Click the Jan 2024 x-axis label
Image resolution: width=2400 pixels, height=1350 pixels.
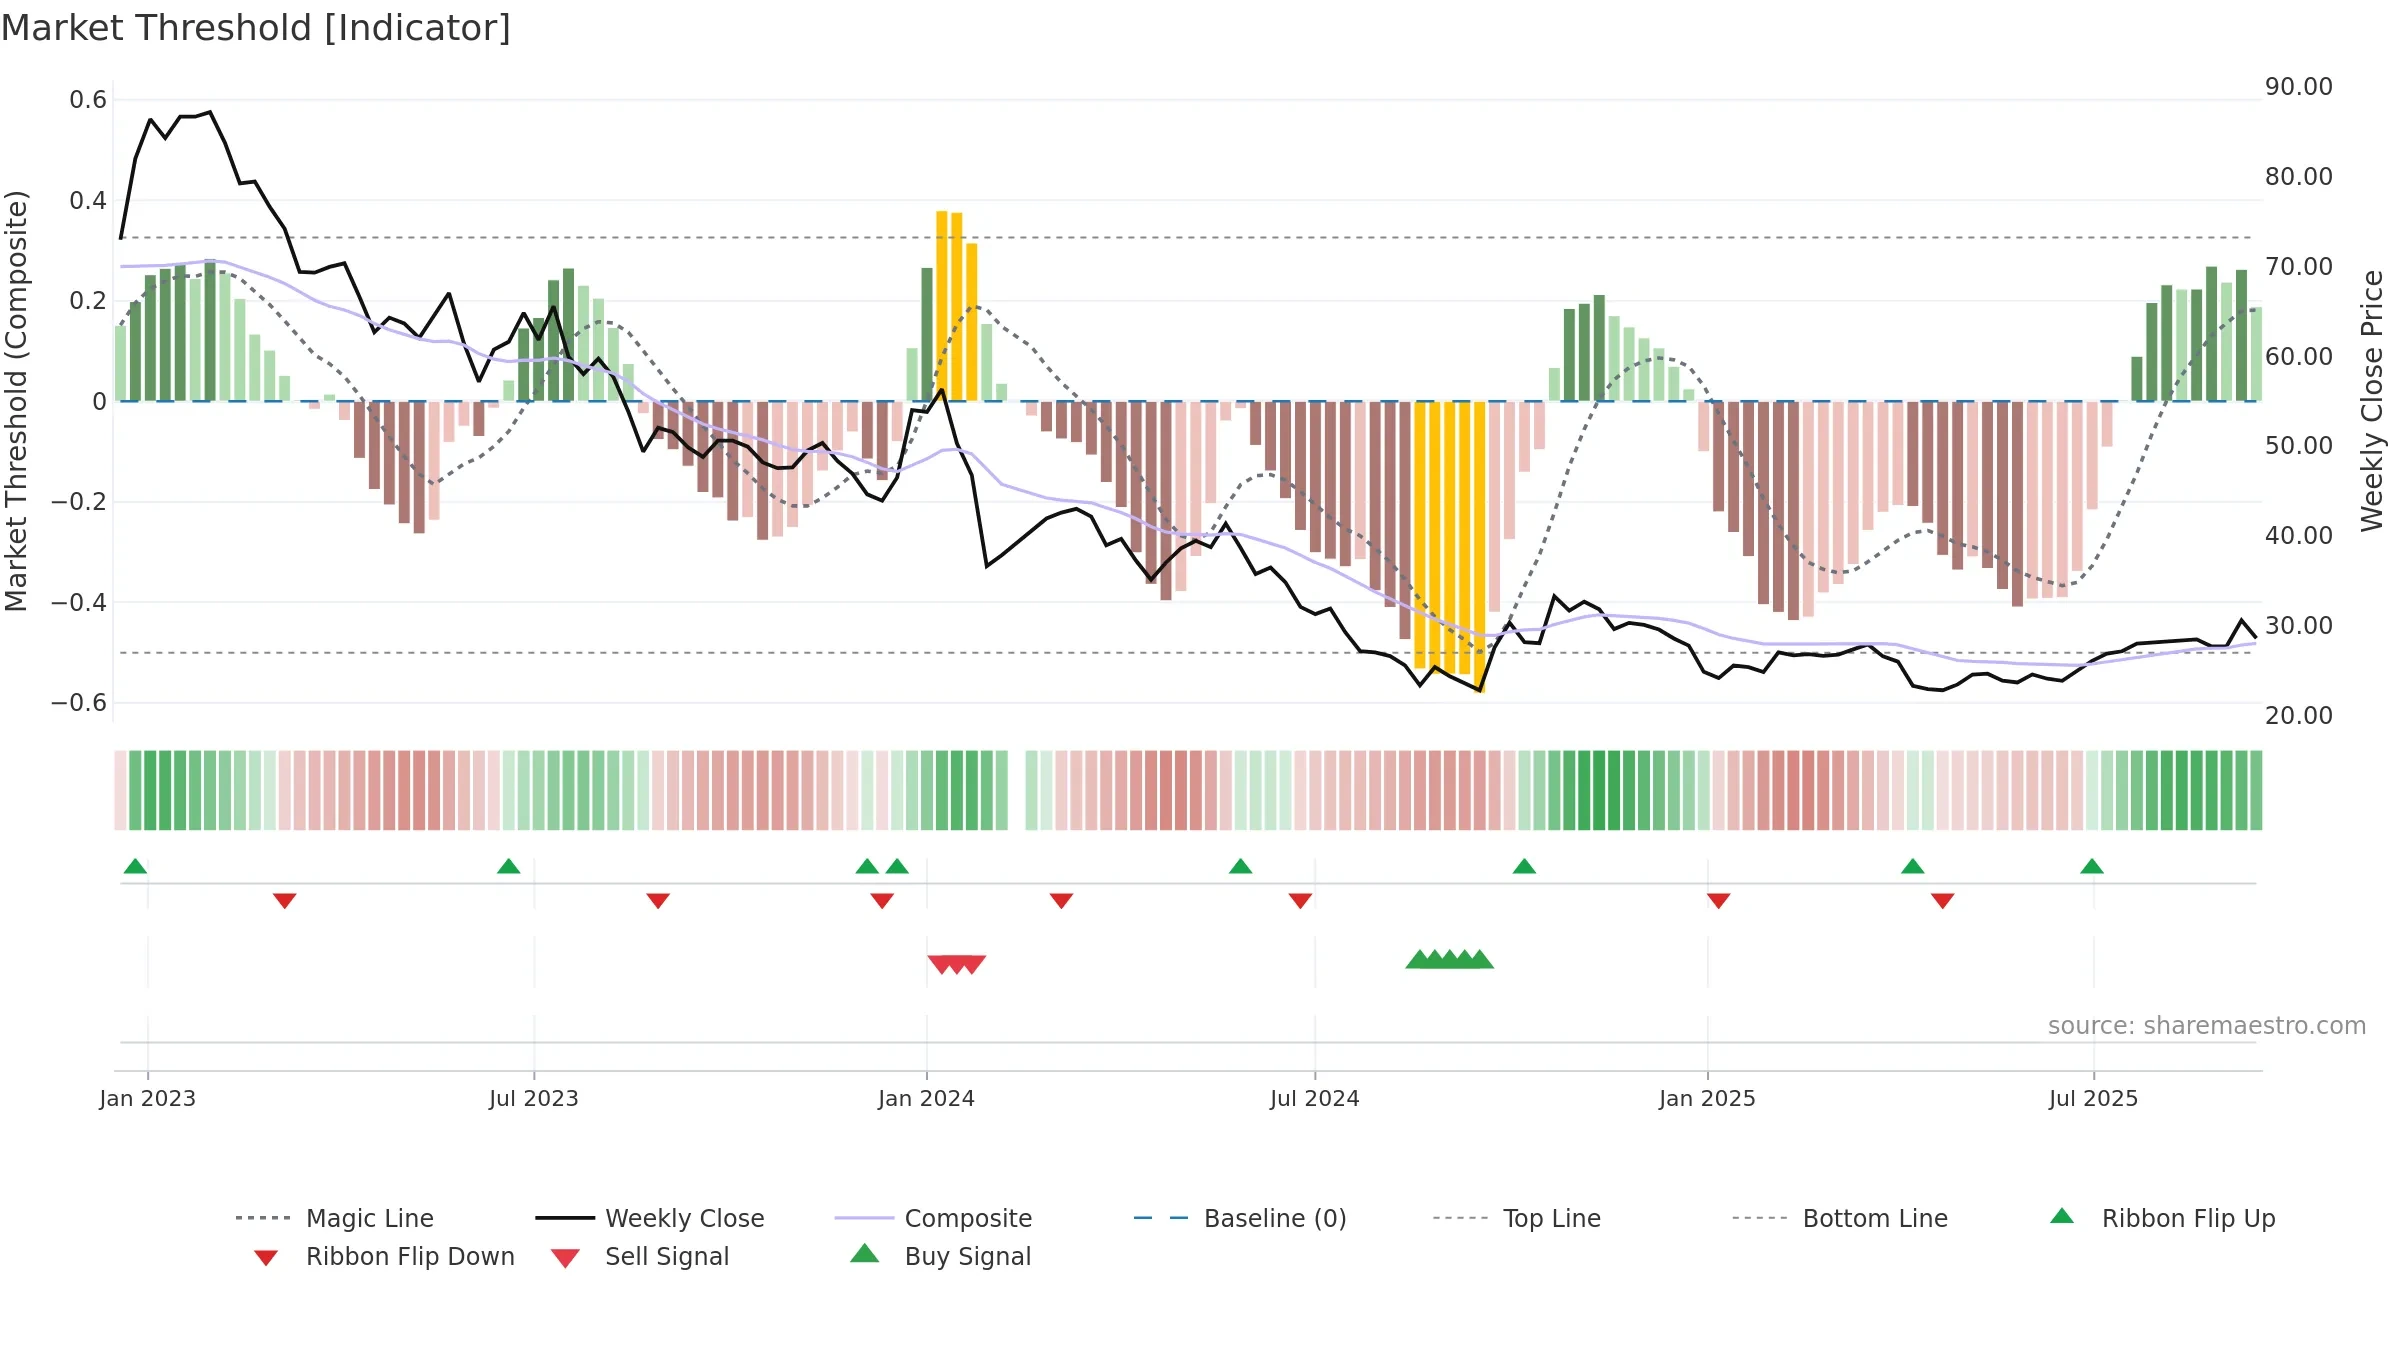[x=926, y=1099]
